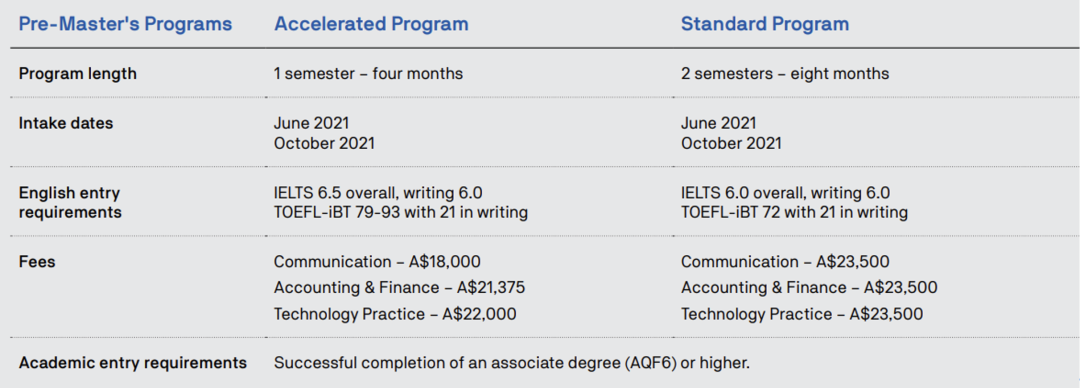
Task: Click the Fees row label
Action: click(x=37, y=262)
